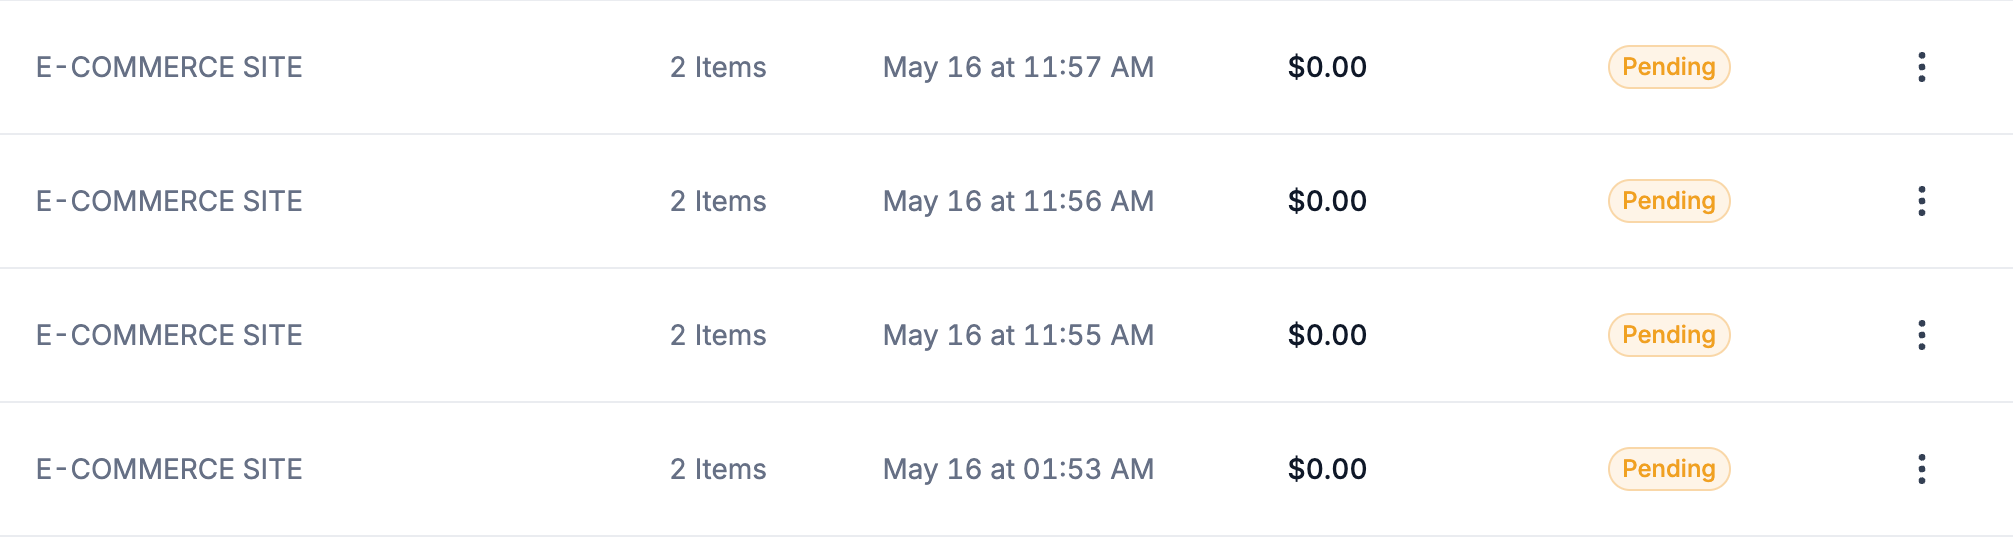Click the date May 16 at 01:53 AM

tap(1018, 469)
